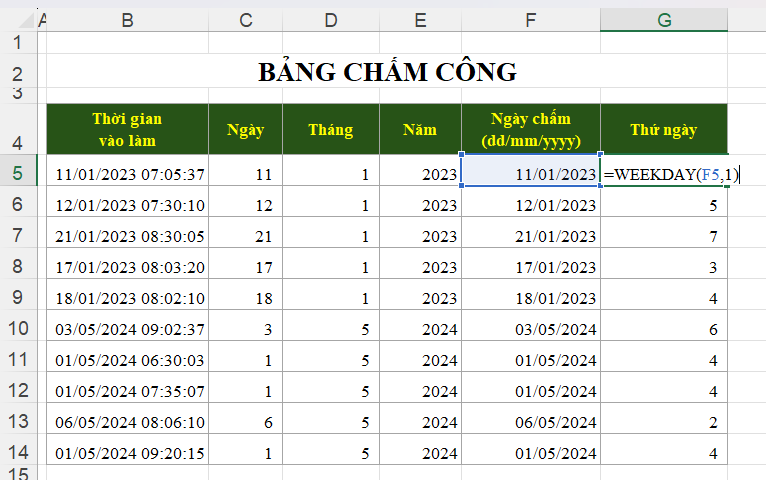This screenshot has height=480, width=766.
Task: Select column G header
Action: pyautogui.click(x=664, y=20)
